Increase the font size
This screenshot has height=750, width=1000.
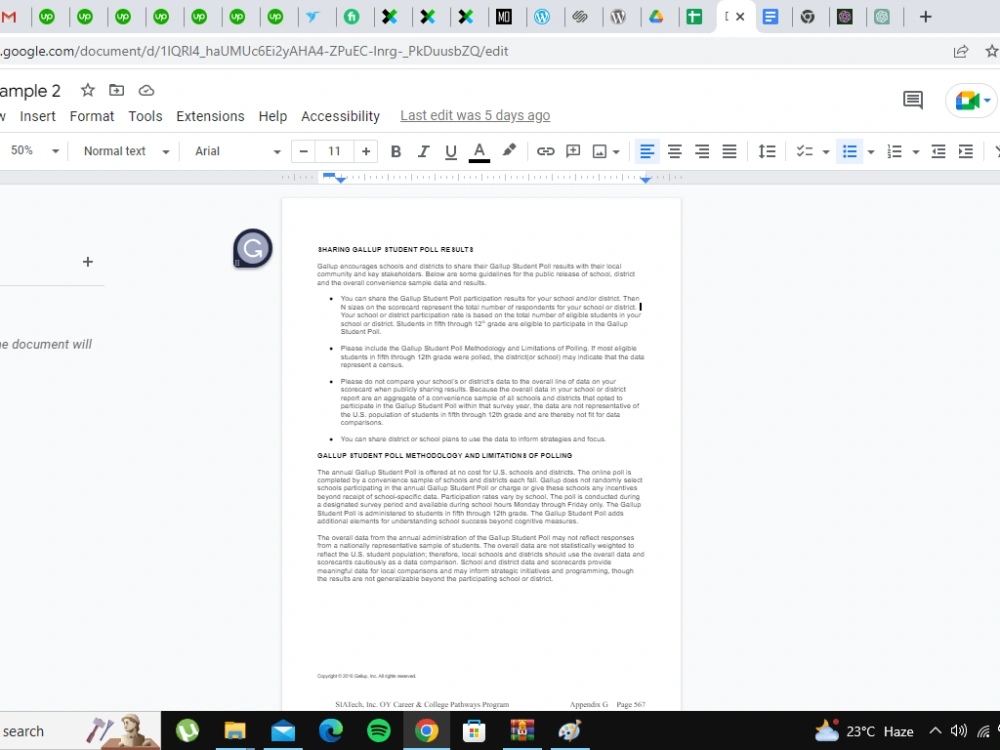click(x=365, y=151)
